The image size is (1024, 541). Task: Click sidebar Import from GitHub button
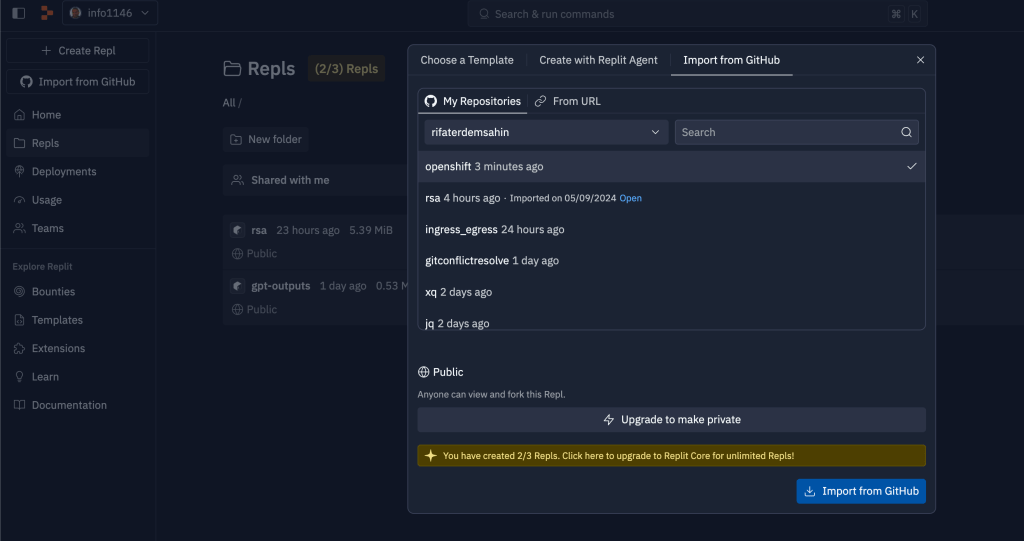point(78,82)
